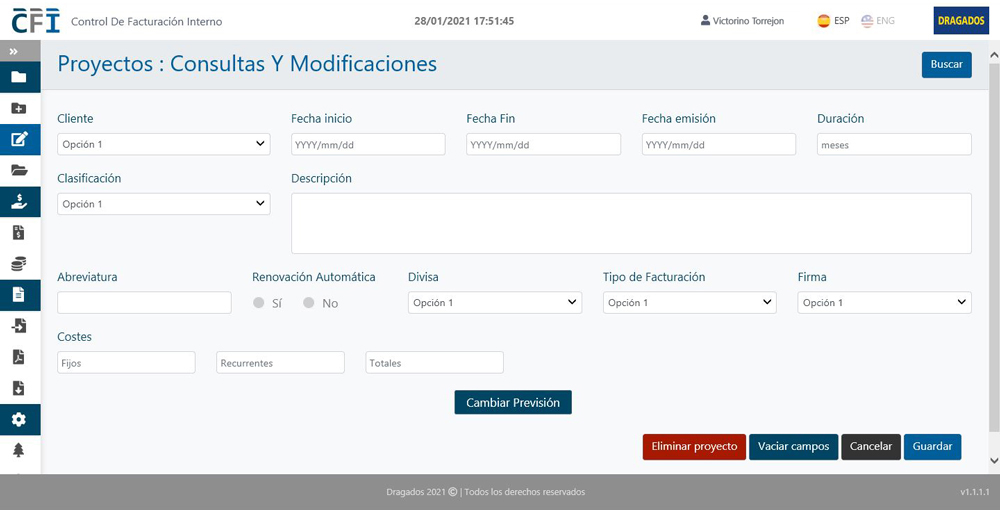Select the hand holding dollar sidebar icon
Screen dimensions: 1000x510
[19, 201]
